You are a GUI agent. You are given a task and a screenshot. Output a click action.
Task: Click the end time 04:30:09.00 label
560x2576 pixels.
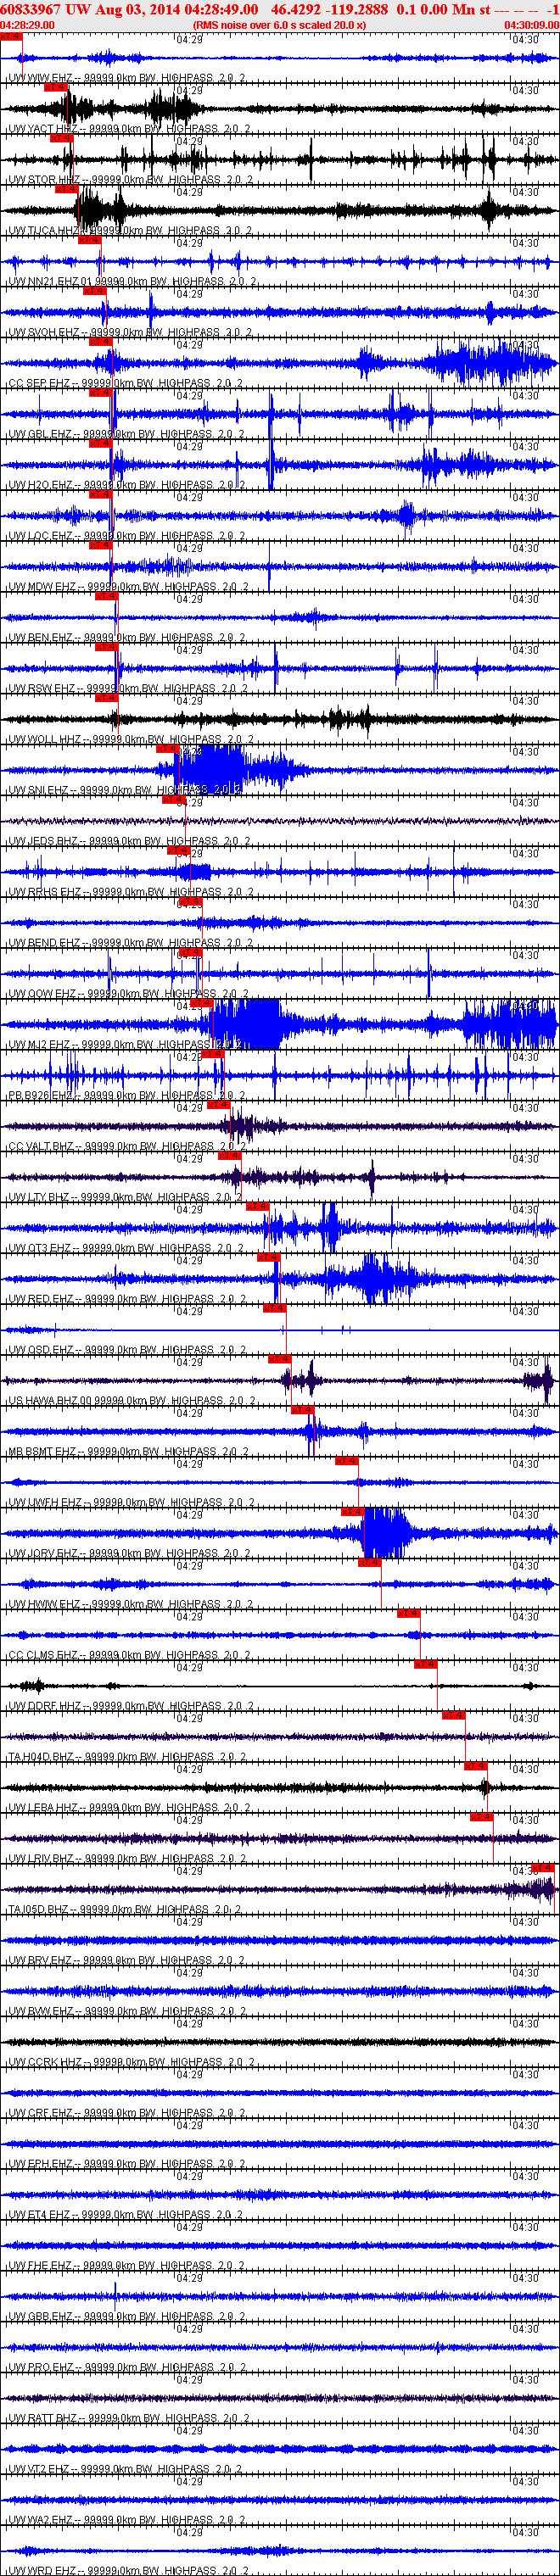click(x=531, y=24)
